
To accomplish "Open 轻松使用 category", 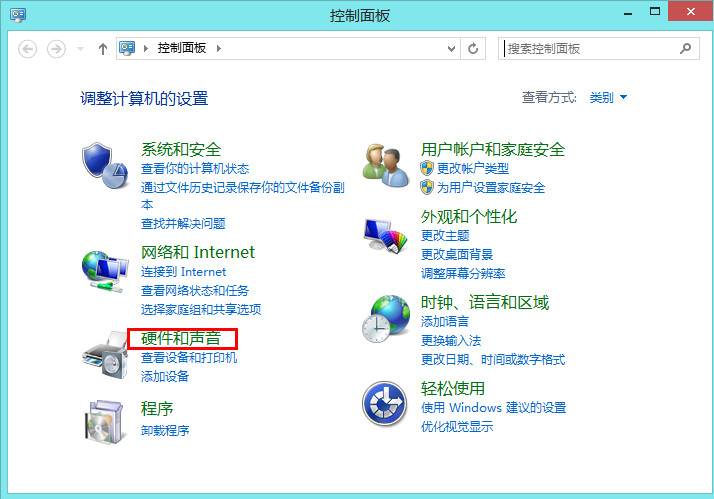I will [453, 388].
